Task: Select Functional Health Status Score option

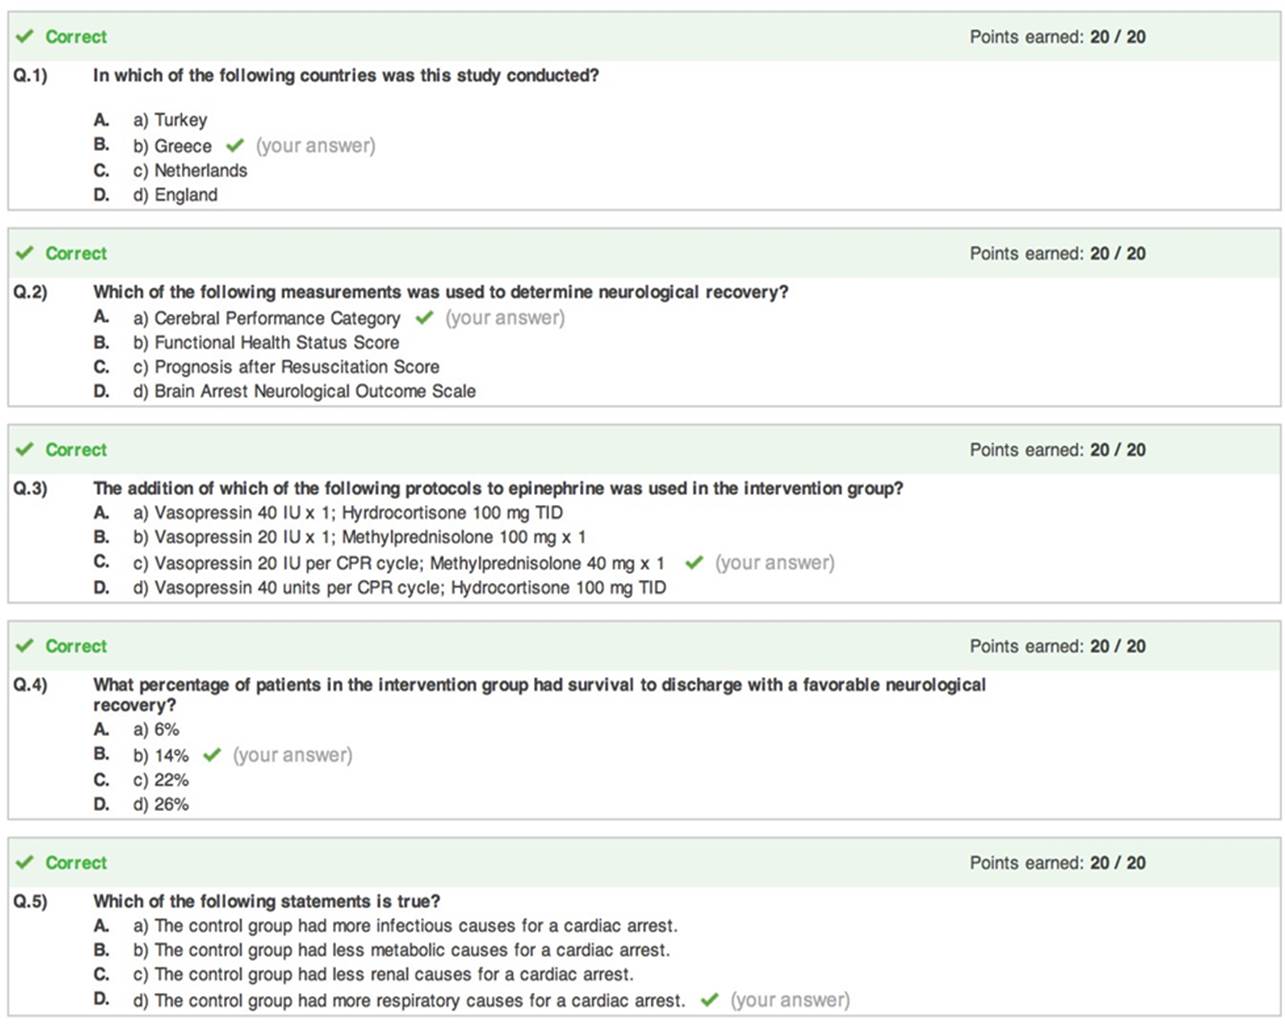Action: pyautogui.click(x=266, y=343)
